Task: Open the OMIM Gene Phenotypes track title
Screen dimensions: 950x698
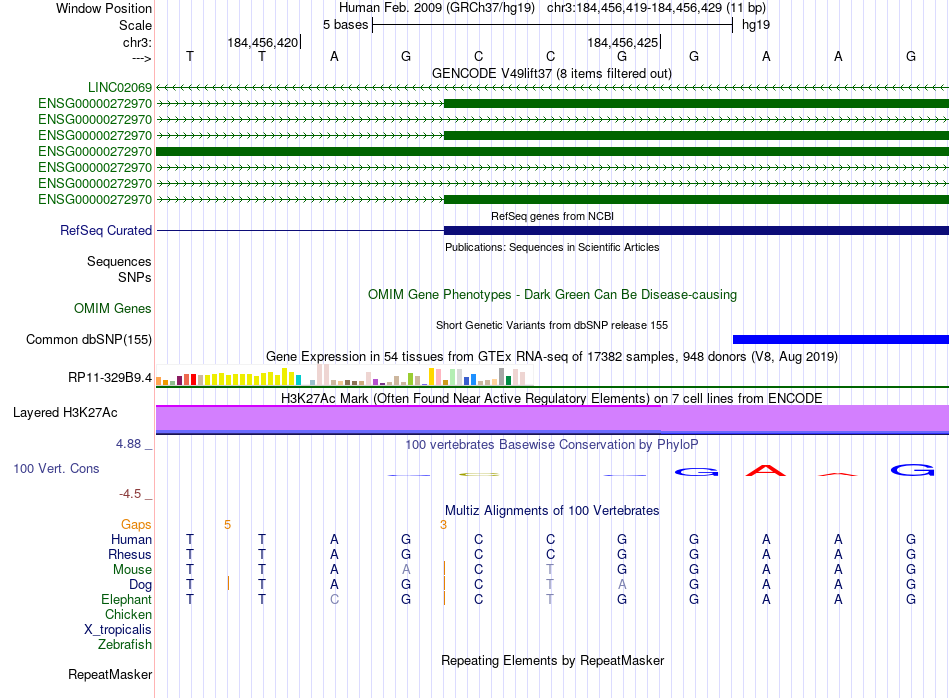Action: (552, 294)
